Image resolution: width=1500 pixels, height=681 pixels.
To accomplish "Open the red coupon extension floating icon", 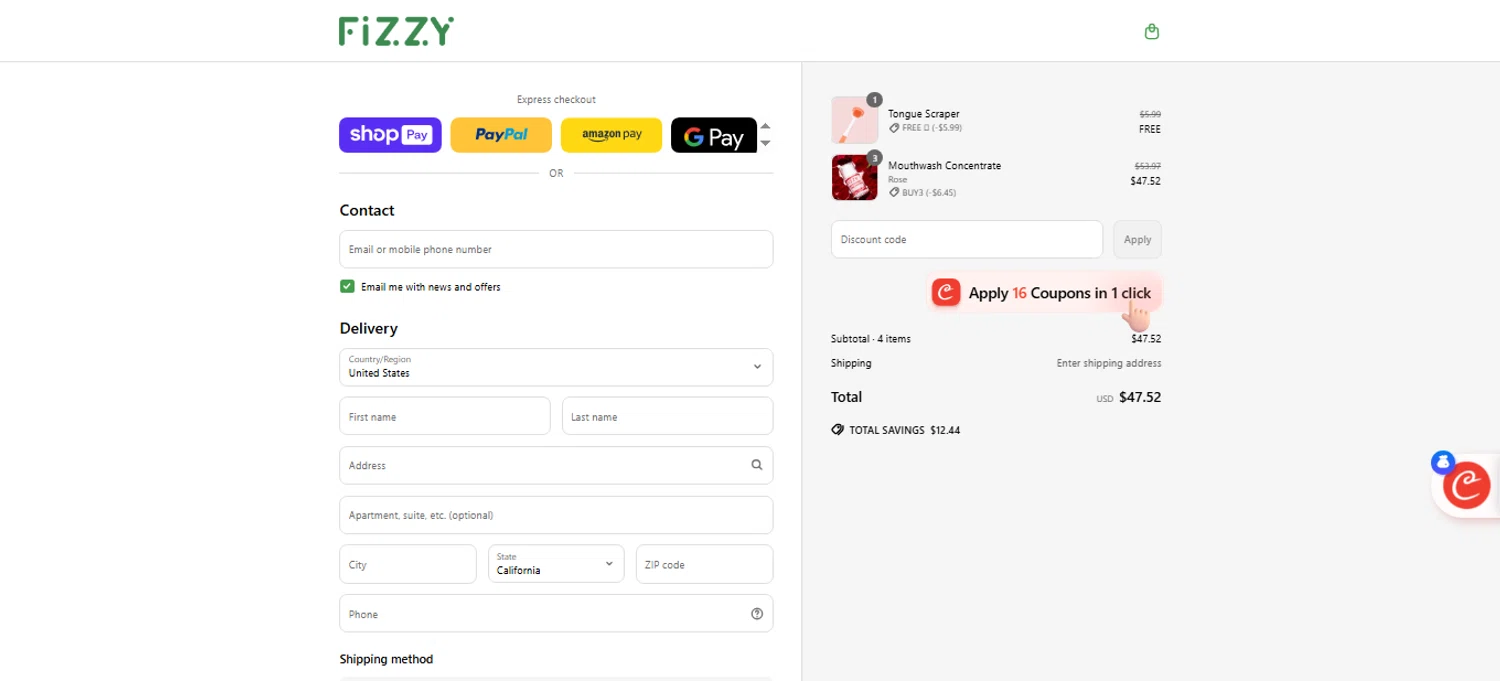I will 1467,485.
